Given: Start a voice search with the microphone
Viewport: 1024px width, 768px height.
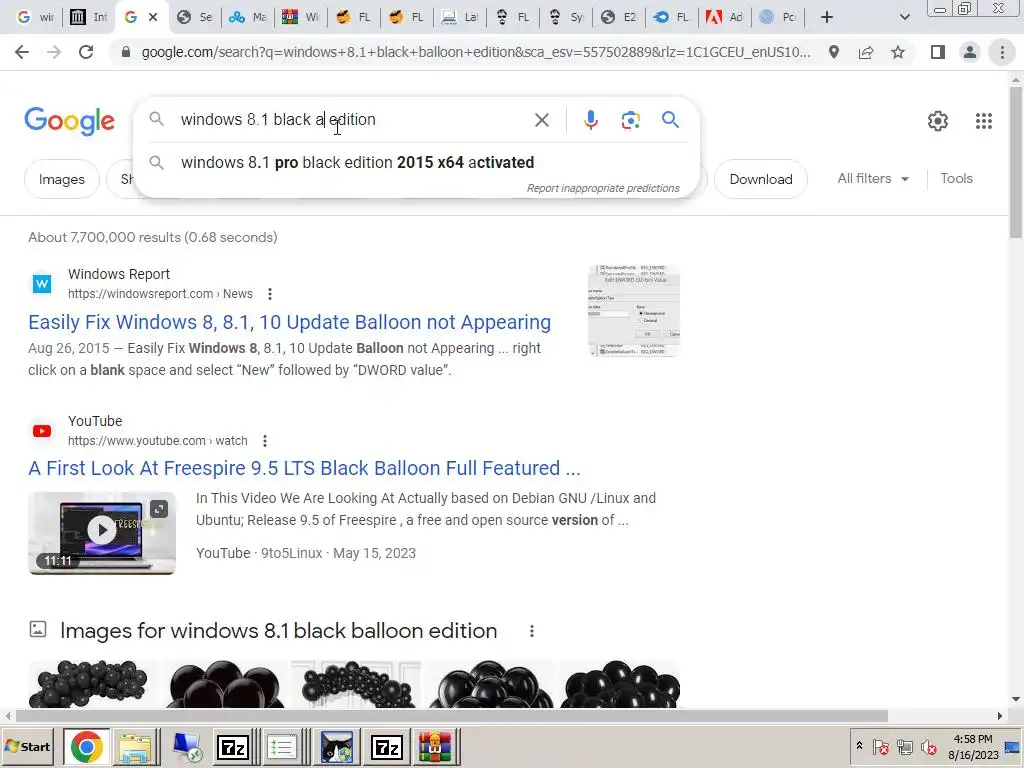Looking at the screenshot, I should pyautogui.click(x=590, y=120).
